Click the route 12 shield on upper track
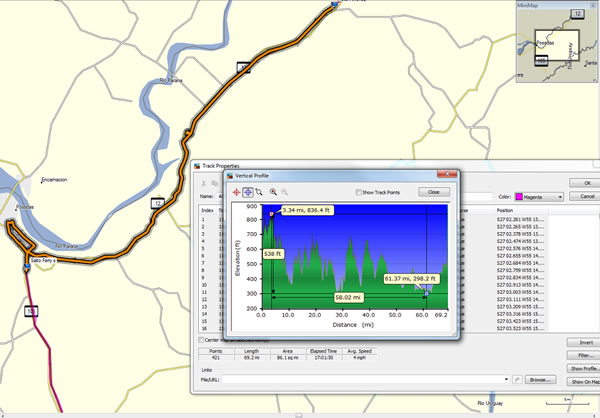 (x=243, y=67)
